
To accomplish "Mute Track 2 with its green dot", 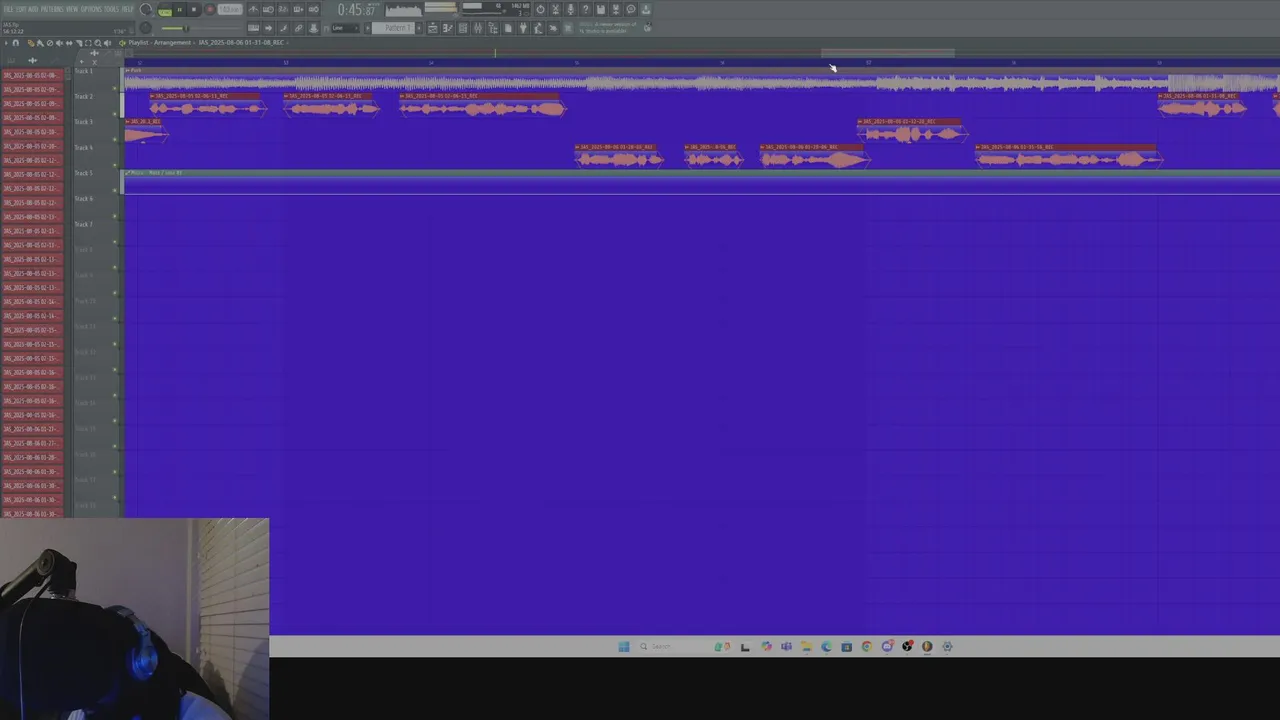I will click(x=115, y=114).
